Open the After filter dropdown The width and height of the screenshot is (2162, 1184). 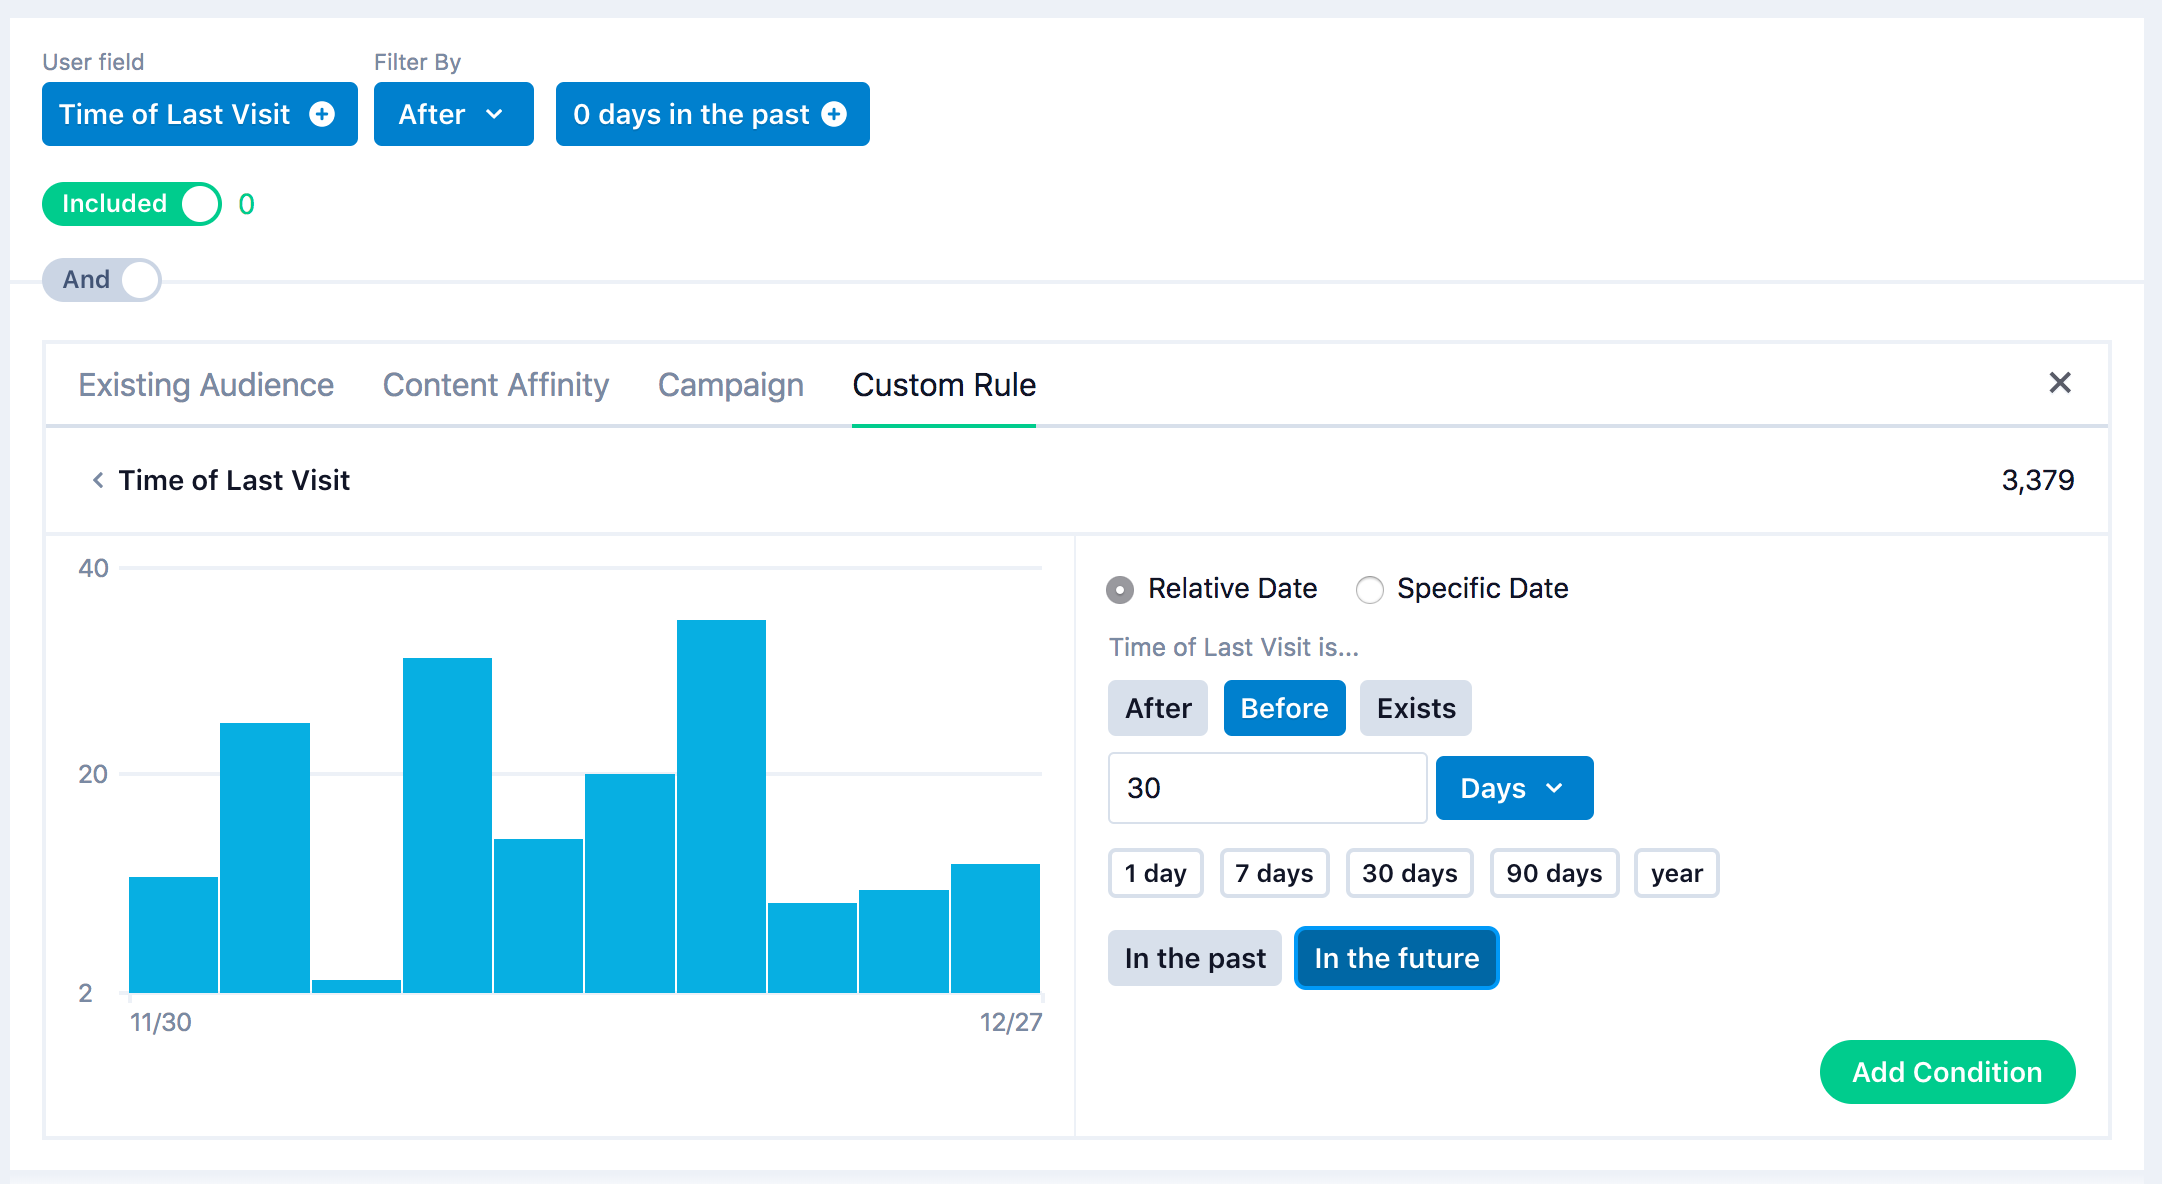point(453,115)
